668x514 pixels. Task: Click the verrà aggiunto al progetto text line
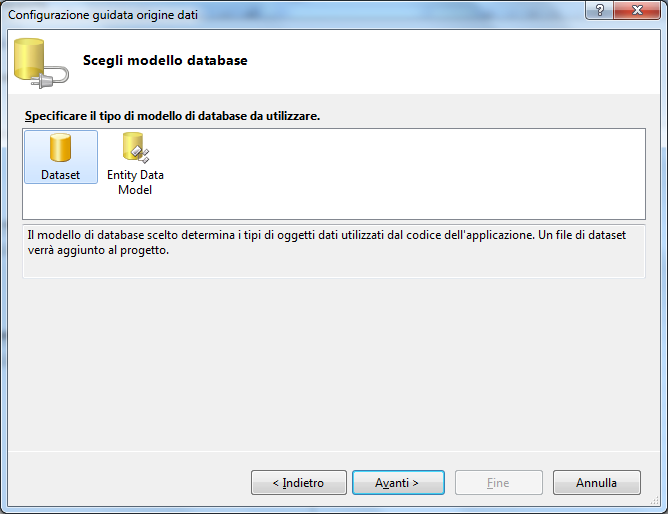tap(98, 250)
